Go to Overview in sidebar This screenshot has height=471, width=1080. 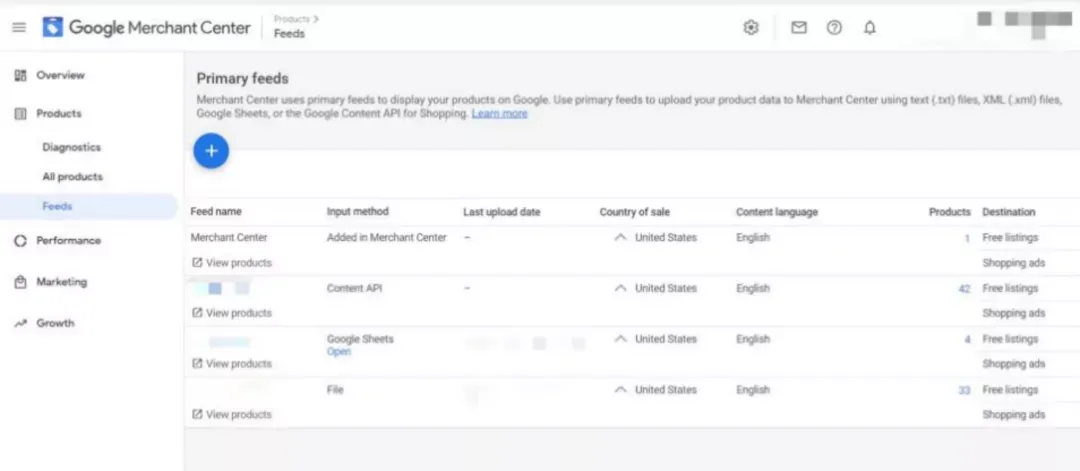61,75
